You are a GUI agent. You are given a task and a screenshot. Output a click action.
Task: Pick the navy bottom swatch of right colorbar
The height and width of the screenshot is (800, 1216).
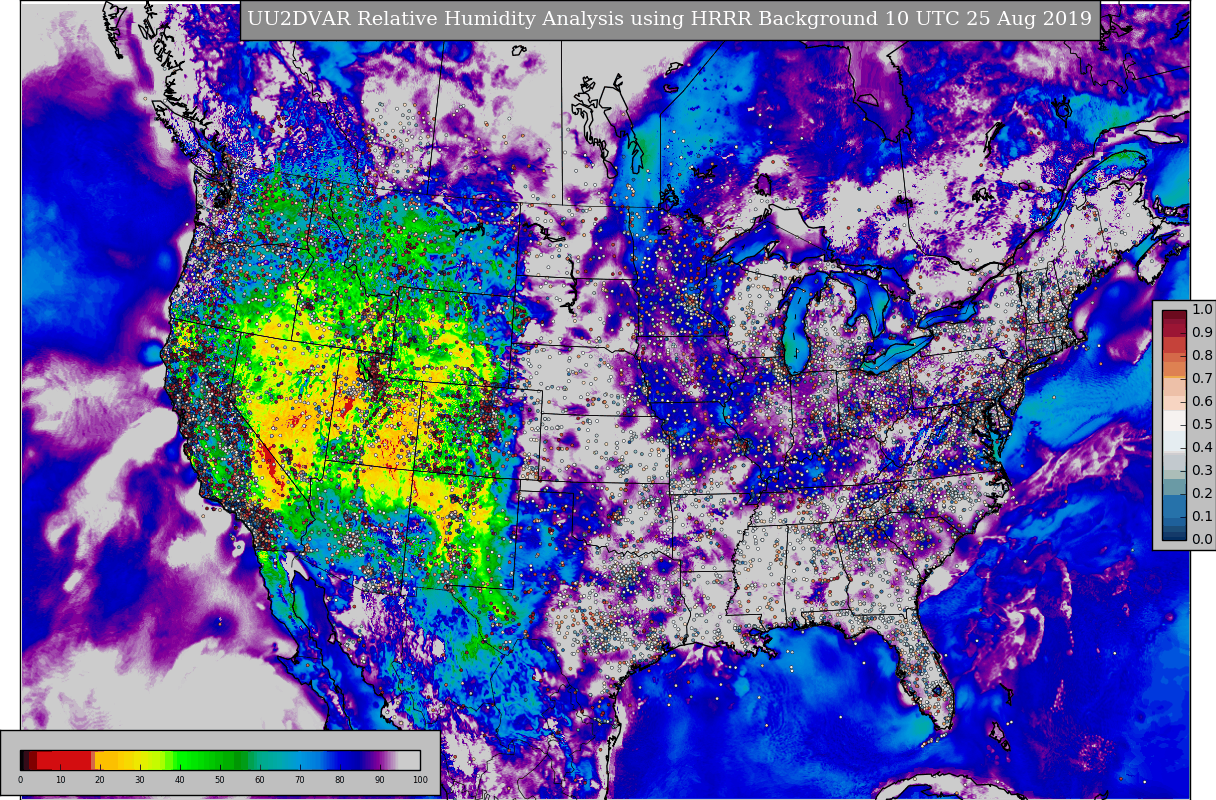[x=1174, y=535]
